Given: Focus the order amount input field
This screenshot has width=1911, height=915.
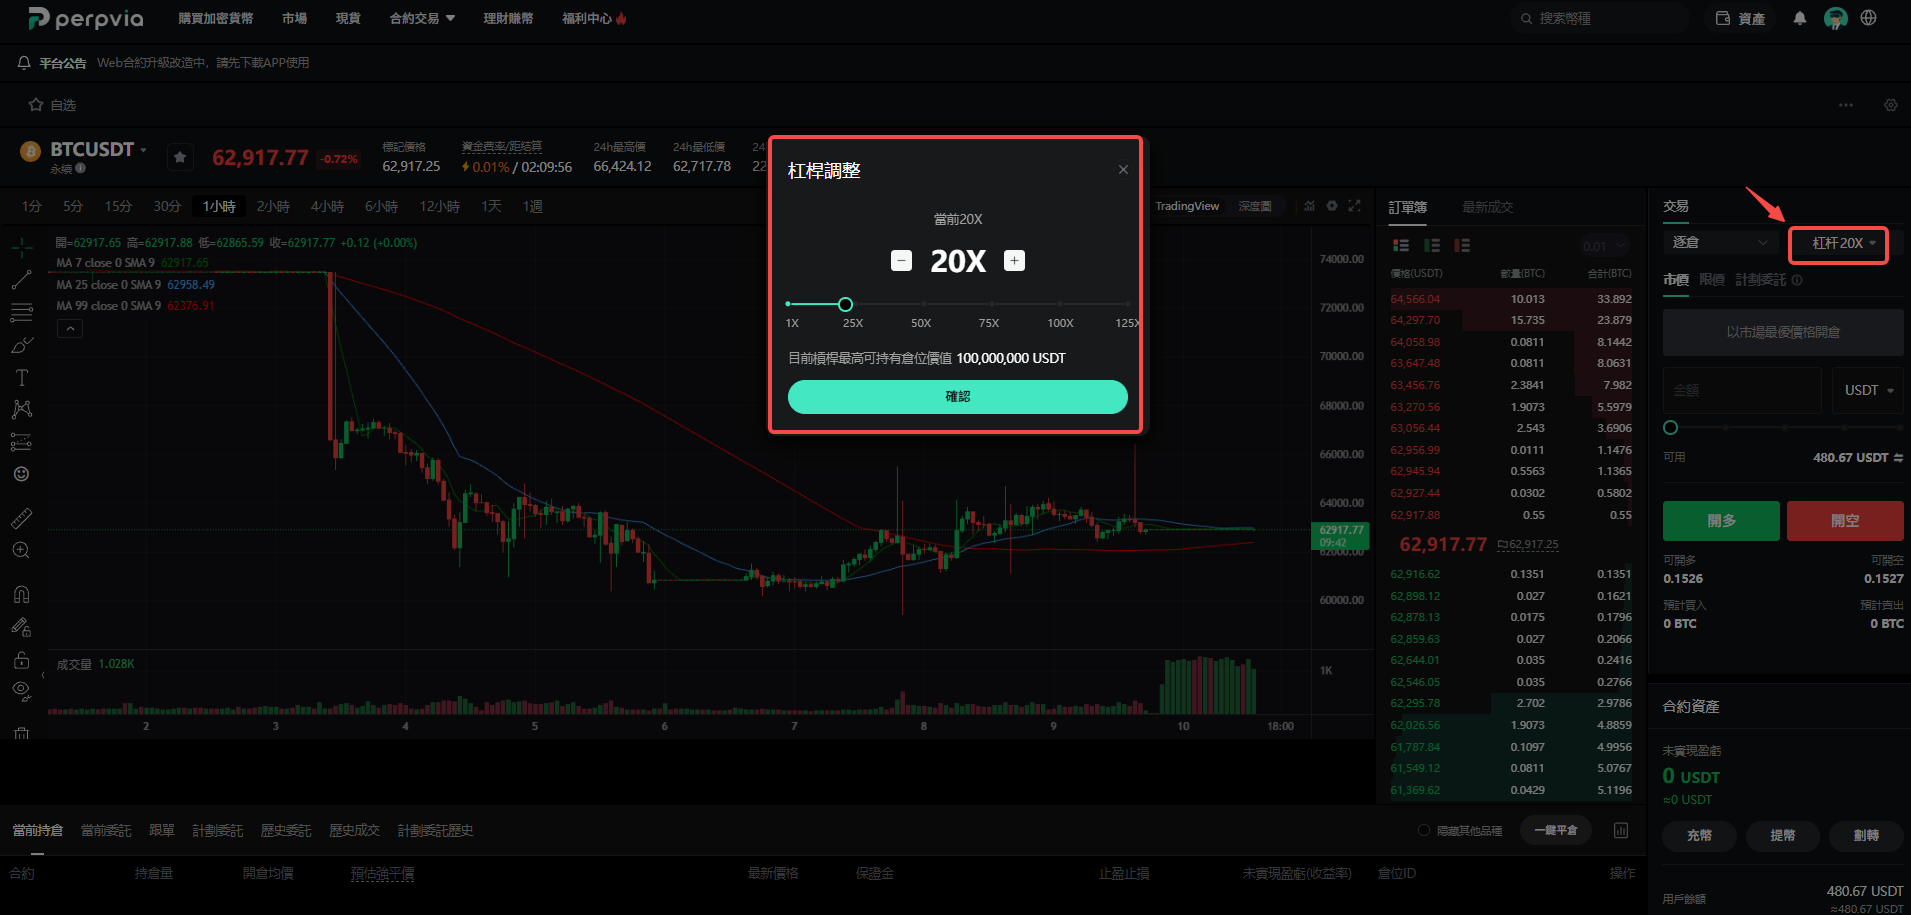Looking at the screenshot, I should click(1742, 390).
